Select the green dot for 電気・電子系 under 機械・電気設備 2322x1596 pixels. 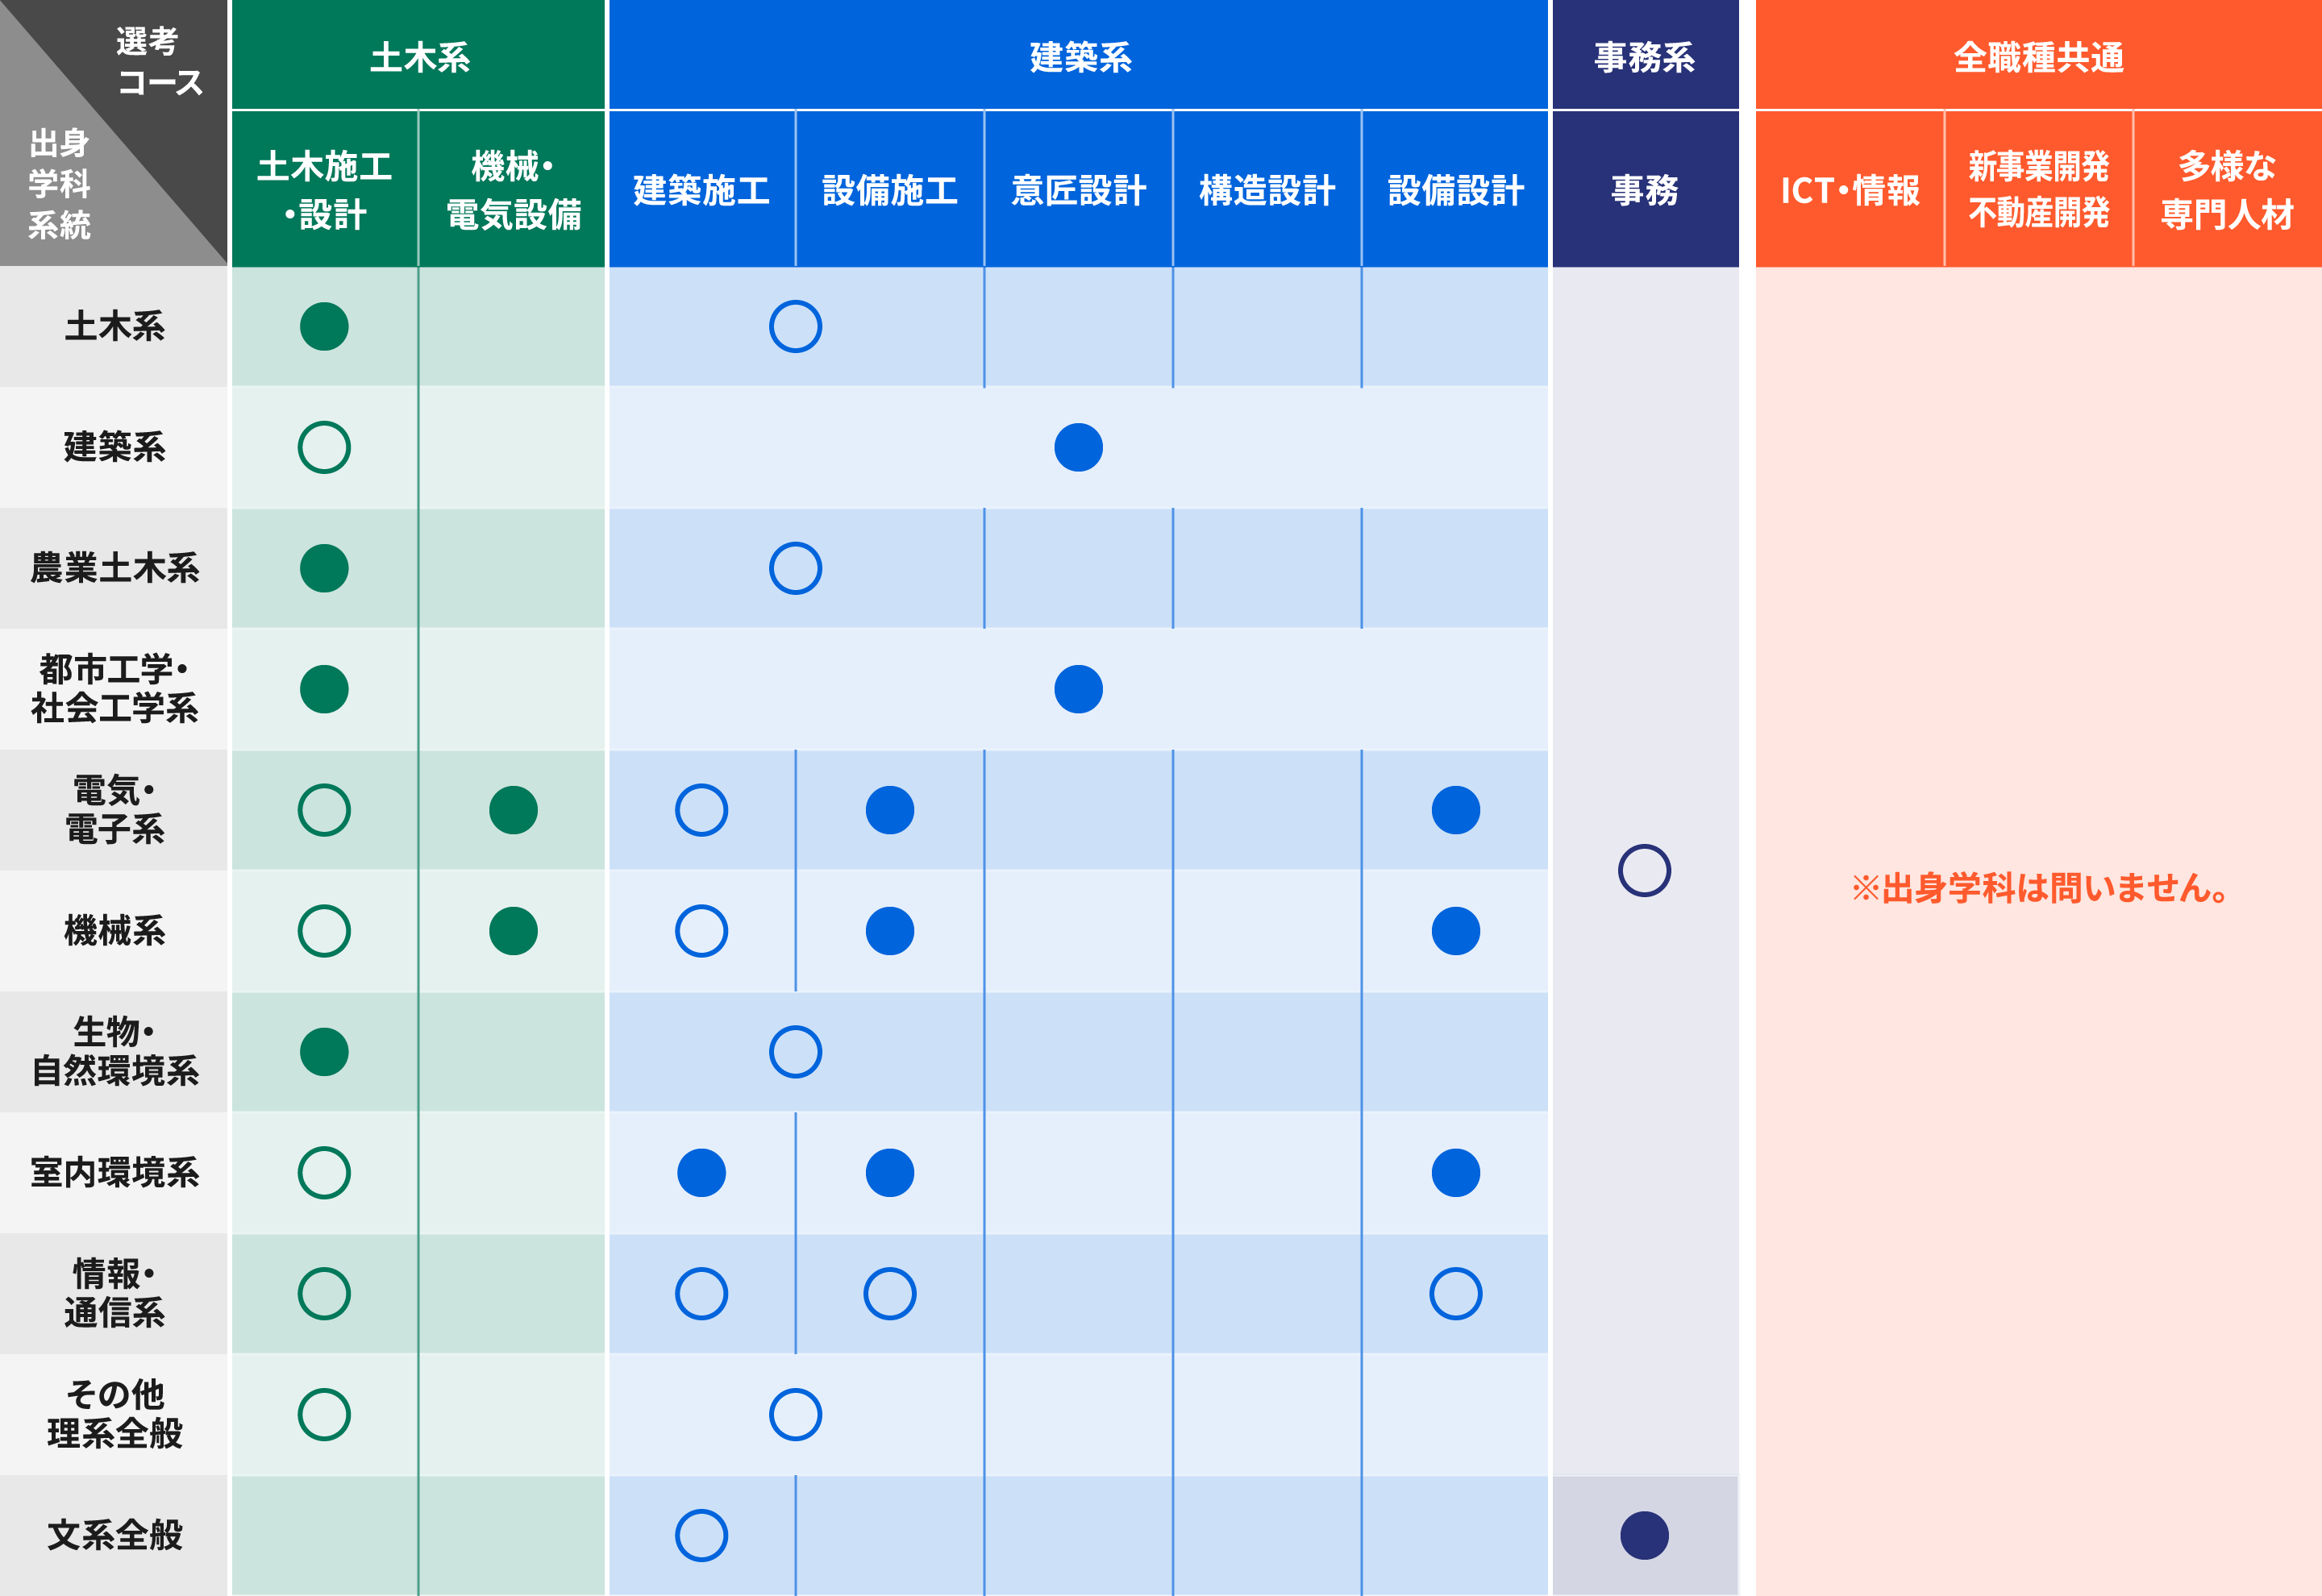point(513,810)
